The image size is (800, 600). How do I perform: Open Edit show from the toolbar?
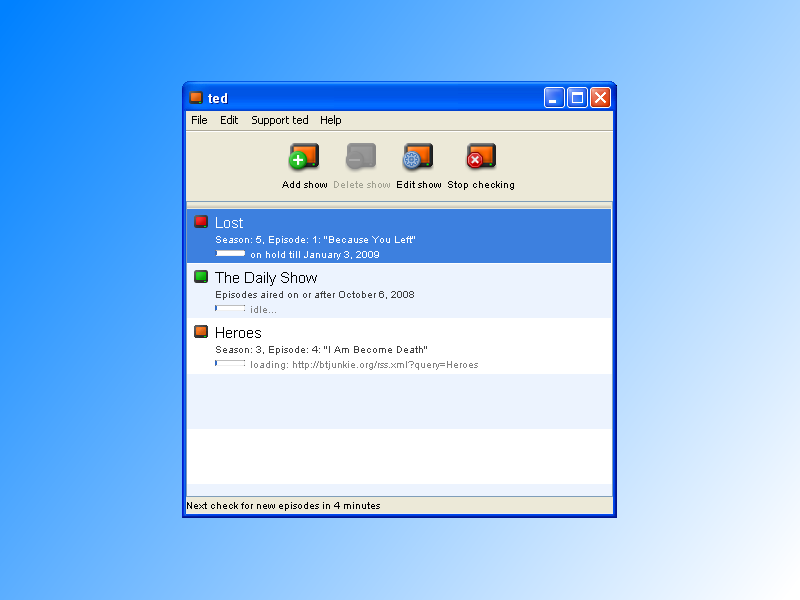pyautogui.click(x=418, y=158)
